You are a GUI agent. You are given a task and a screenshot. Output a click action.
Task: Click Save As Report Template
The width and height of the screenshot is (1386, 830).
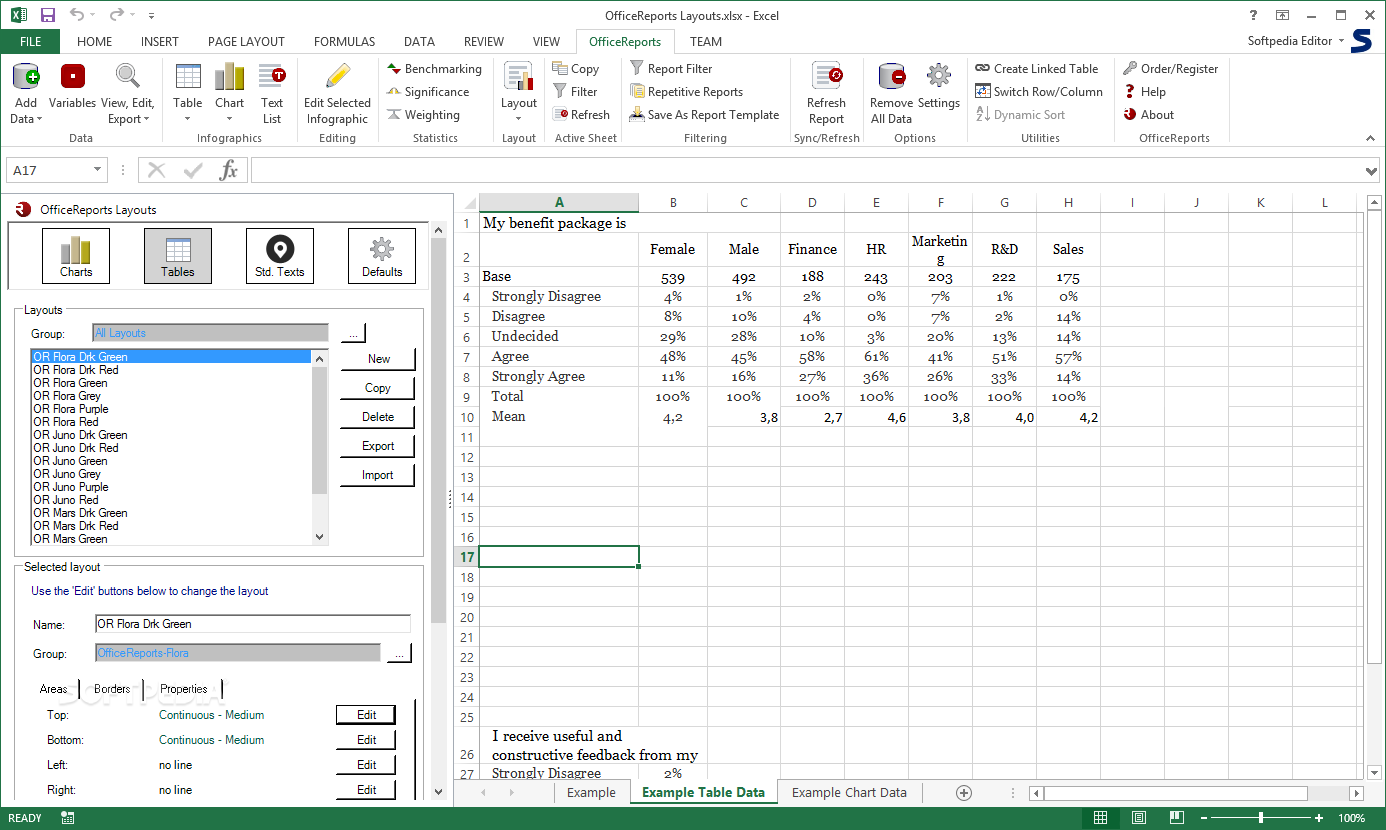pos(704,115)
